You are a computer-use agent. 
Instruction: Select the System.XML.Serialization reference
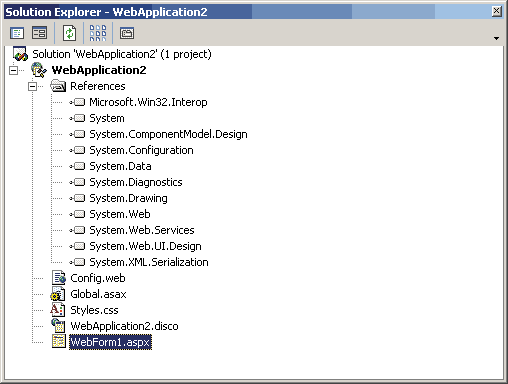(x=149, y=262)
